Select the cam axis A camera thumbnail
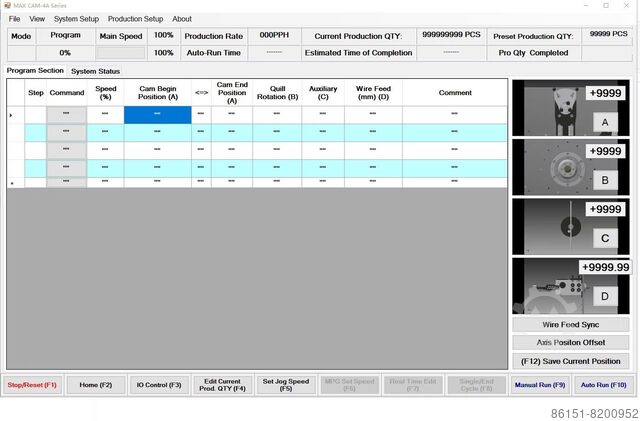640x421 pixels. [x=548, y=107]
